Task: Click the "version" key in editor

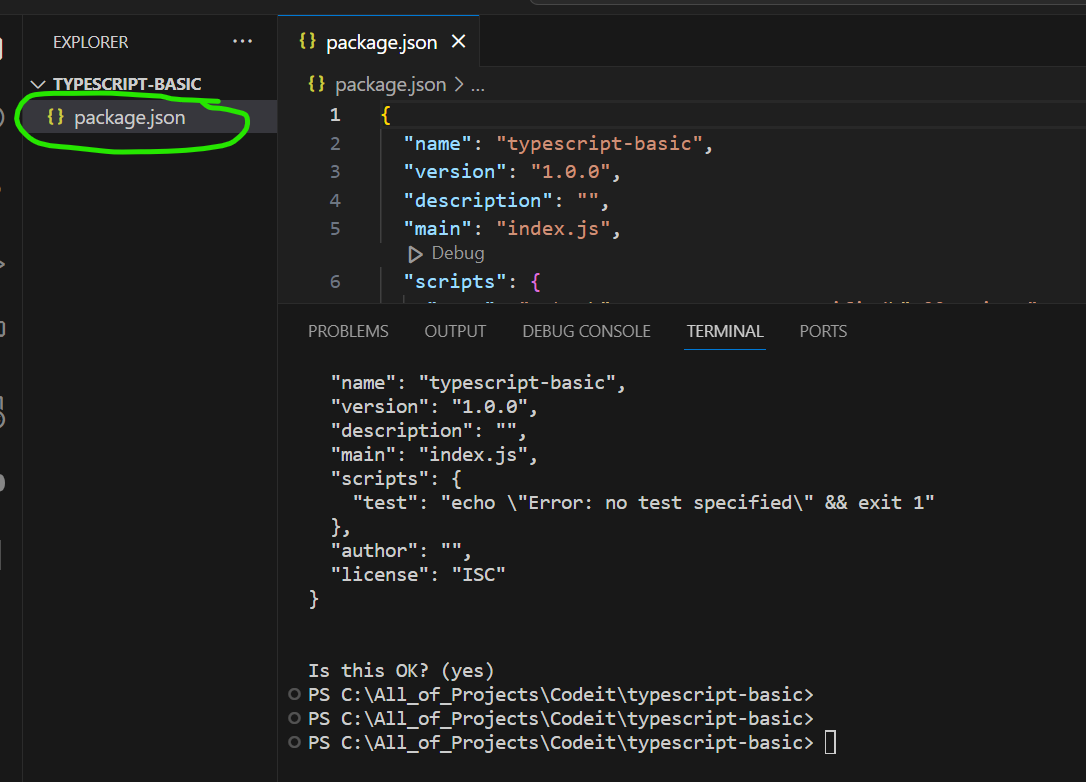Action: coord(455,172)
